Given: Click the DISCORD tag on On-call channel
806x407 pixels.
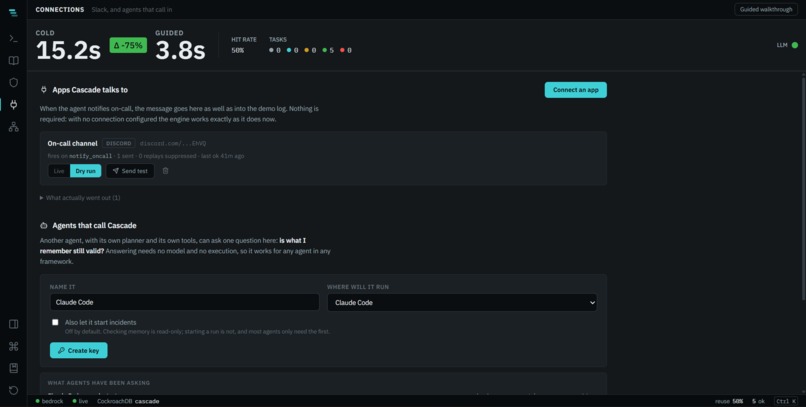Looking at the screenshot, I should (x=119, y=143).
